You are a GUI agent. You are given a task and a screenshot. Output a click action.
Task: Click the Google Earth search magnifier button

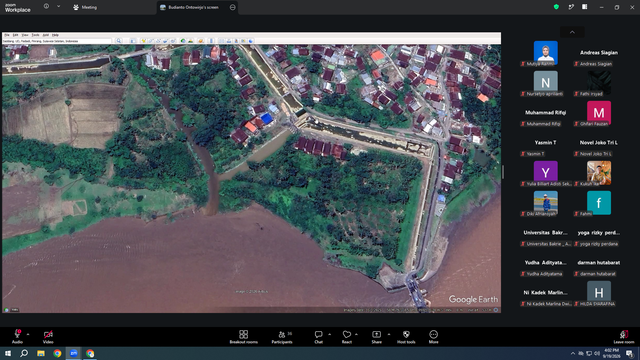[x=119, y=41]
